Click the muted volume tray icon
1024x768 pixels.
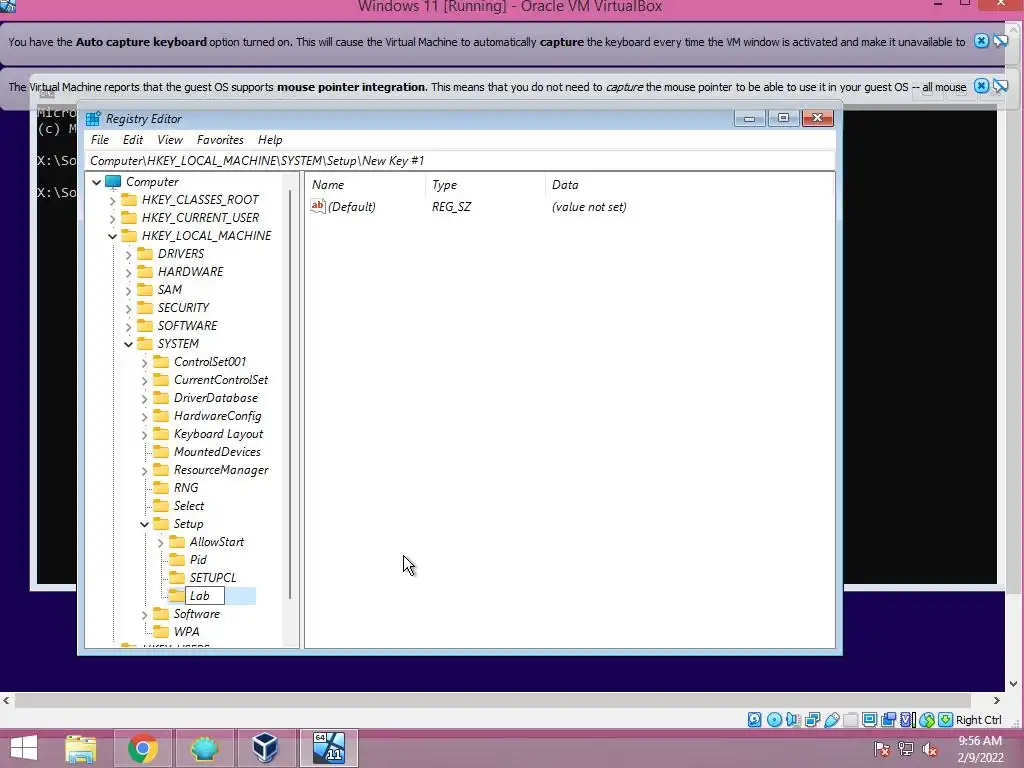coord(930,749)
